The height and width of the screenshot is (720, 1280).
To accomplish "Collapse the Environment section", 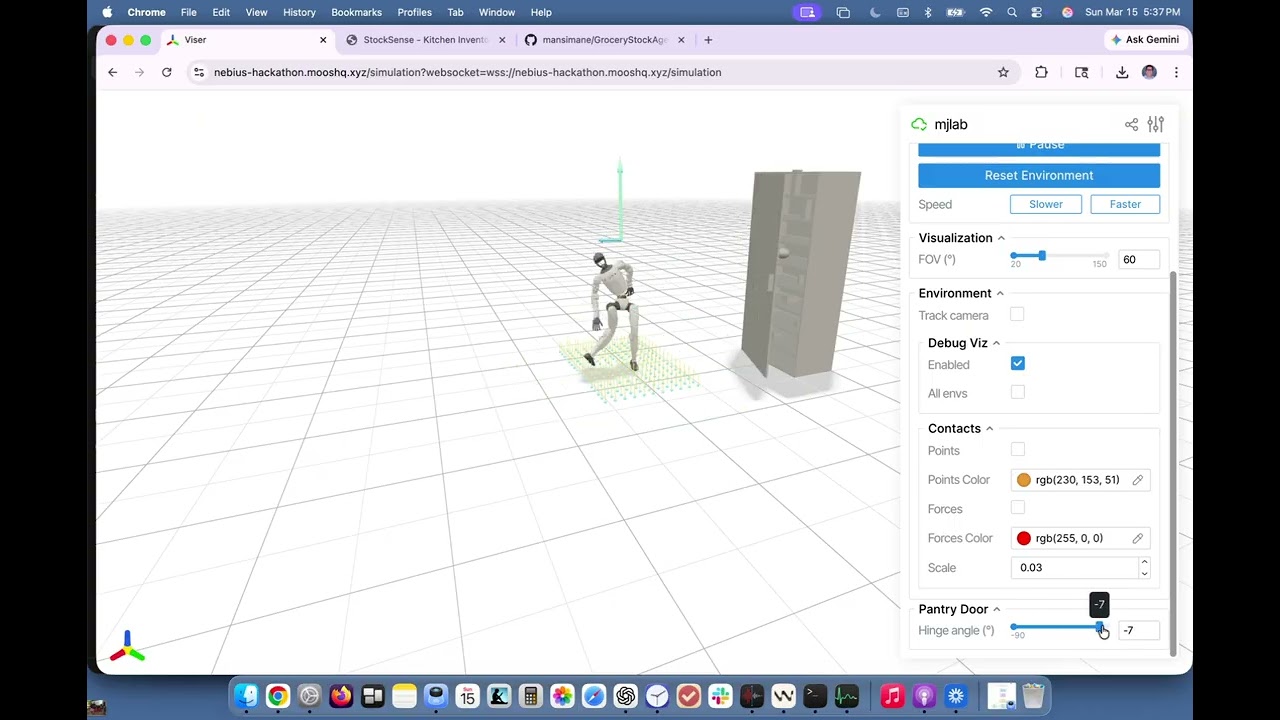I will pyautogui.click(x=961, y=293).
